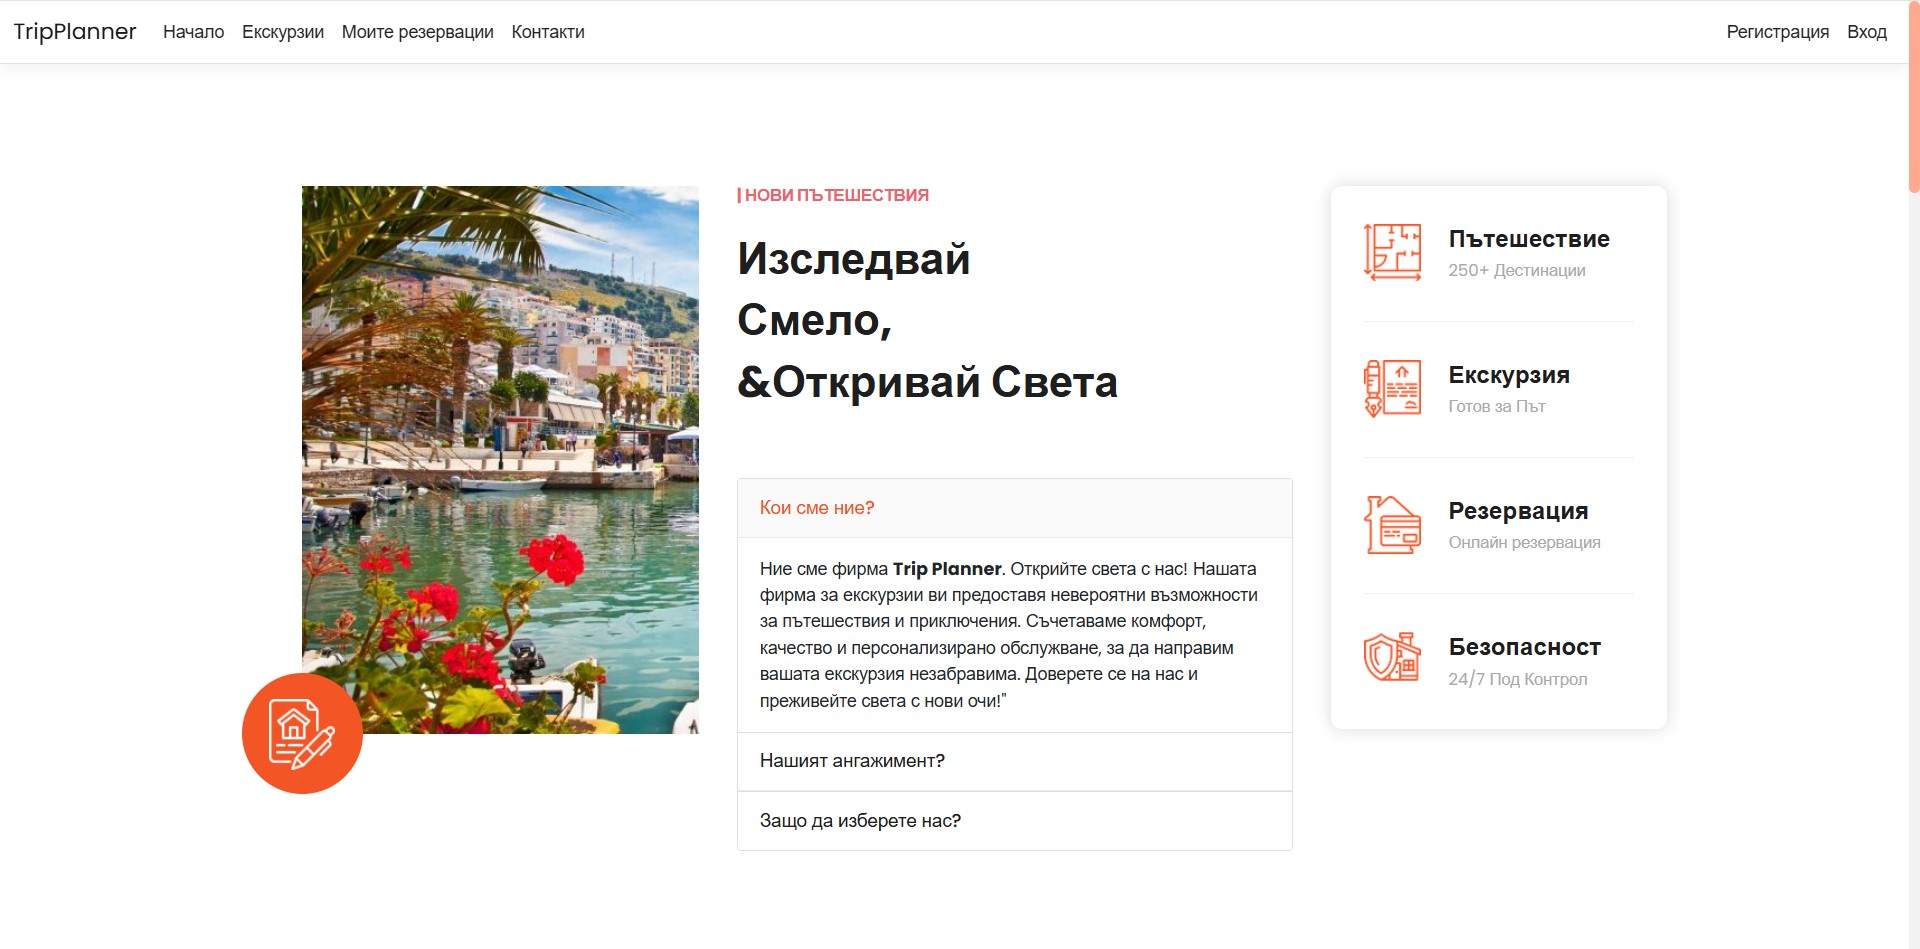This screenshot has width=1920, height=949.
Task: Click the page vertical scrollbar thumb
Action: point(1914,97)
